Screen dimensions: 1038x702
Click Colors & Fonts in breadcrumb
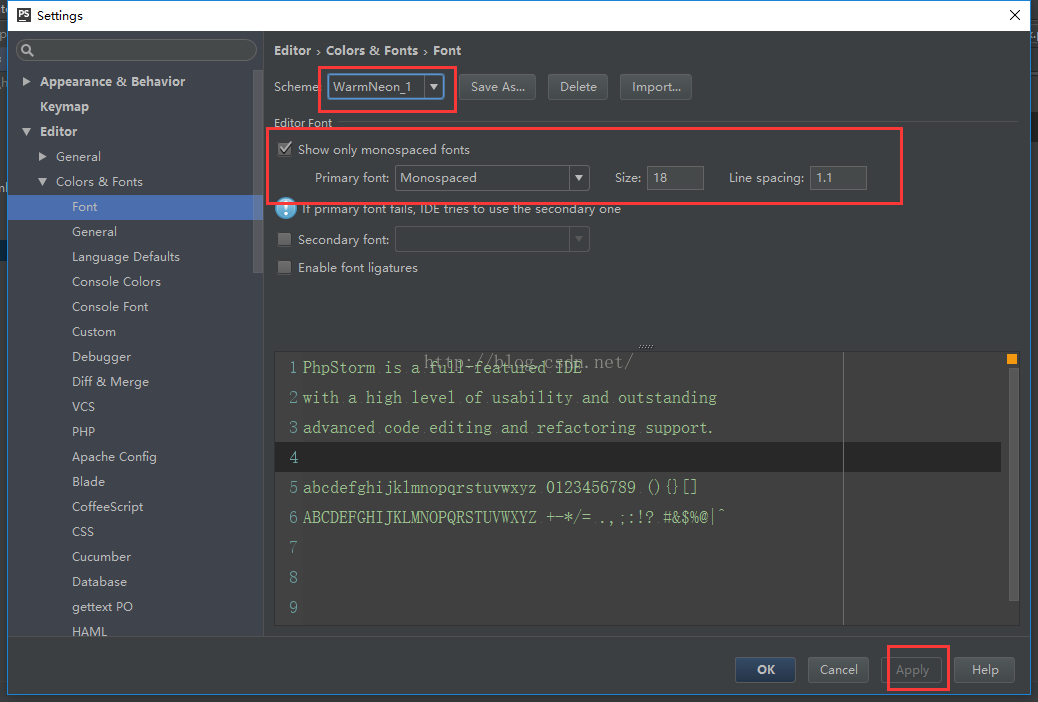tap(372, 50)
